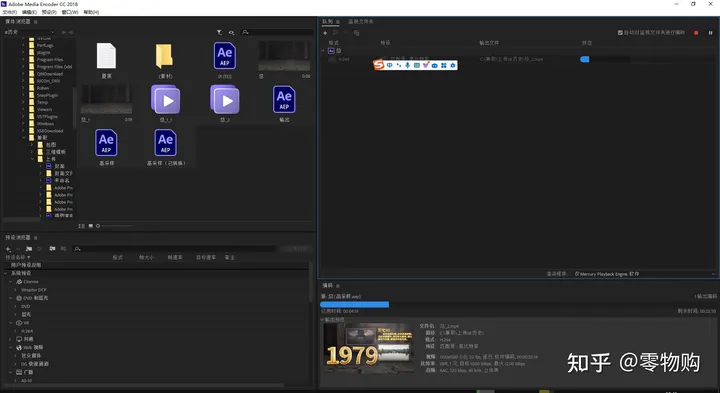Image resolution: width=720 pixels, height=393 pixels.
Task: Click the add source plus icon in the queue
Action: coord(325,33)
